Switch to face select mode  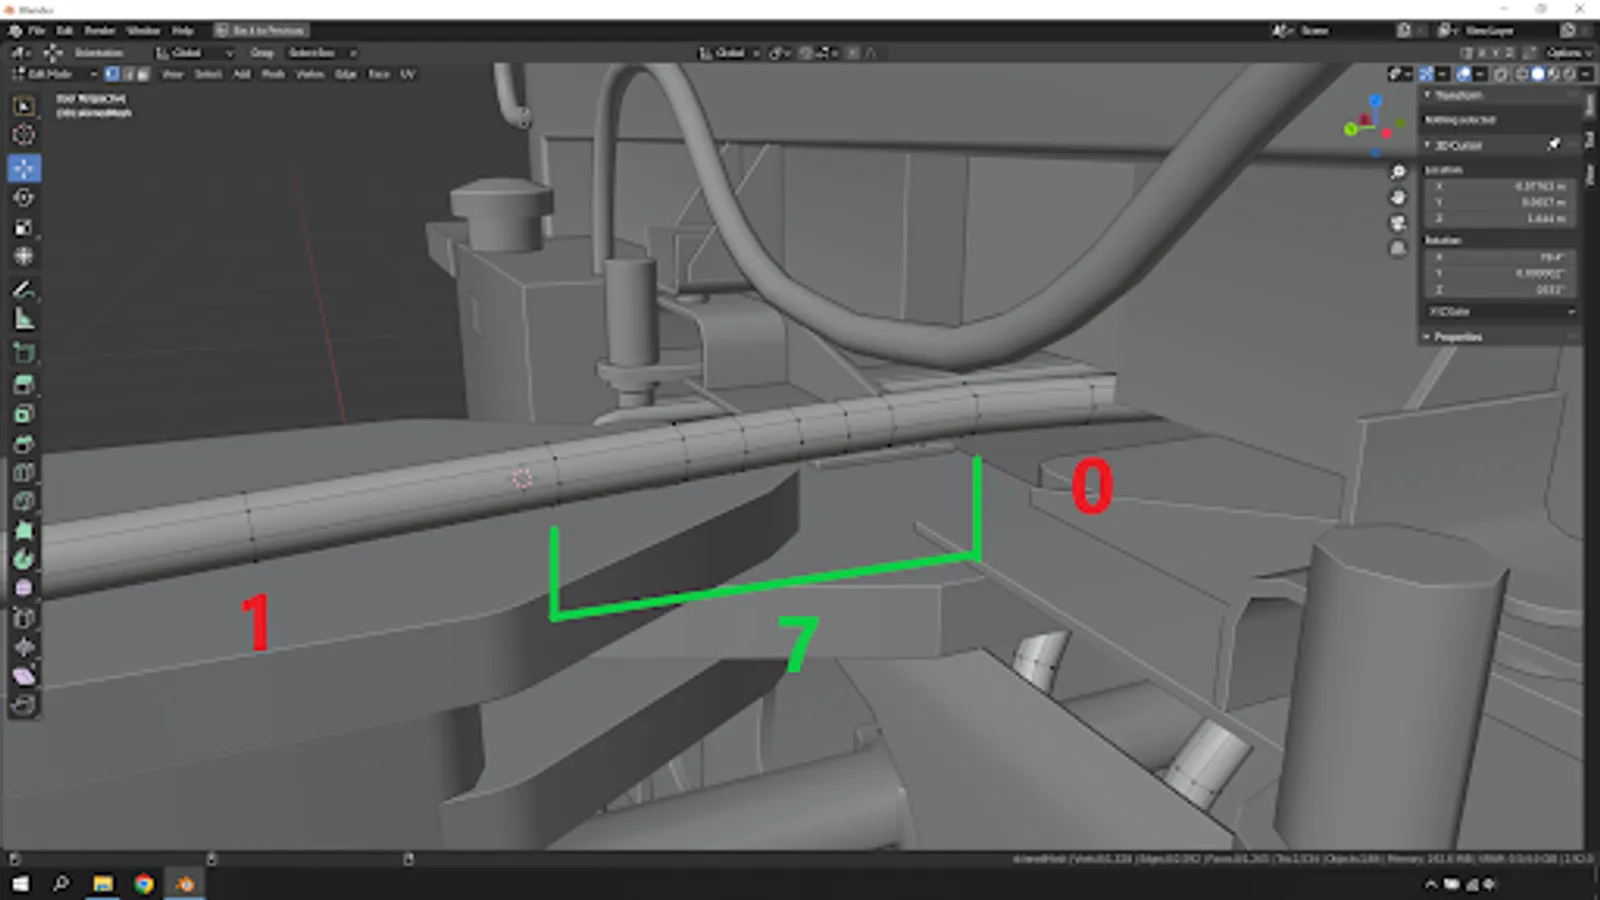click(x=144, y=73)
